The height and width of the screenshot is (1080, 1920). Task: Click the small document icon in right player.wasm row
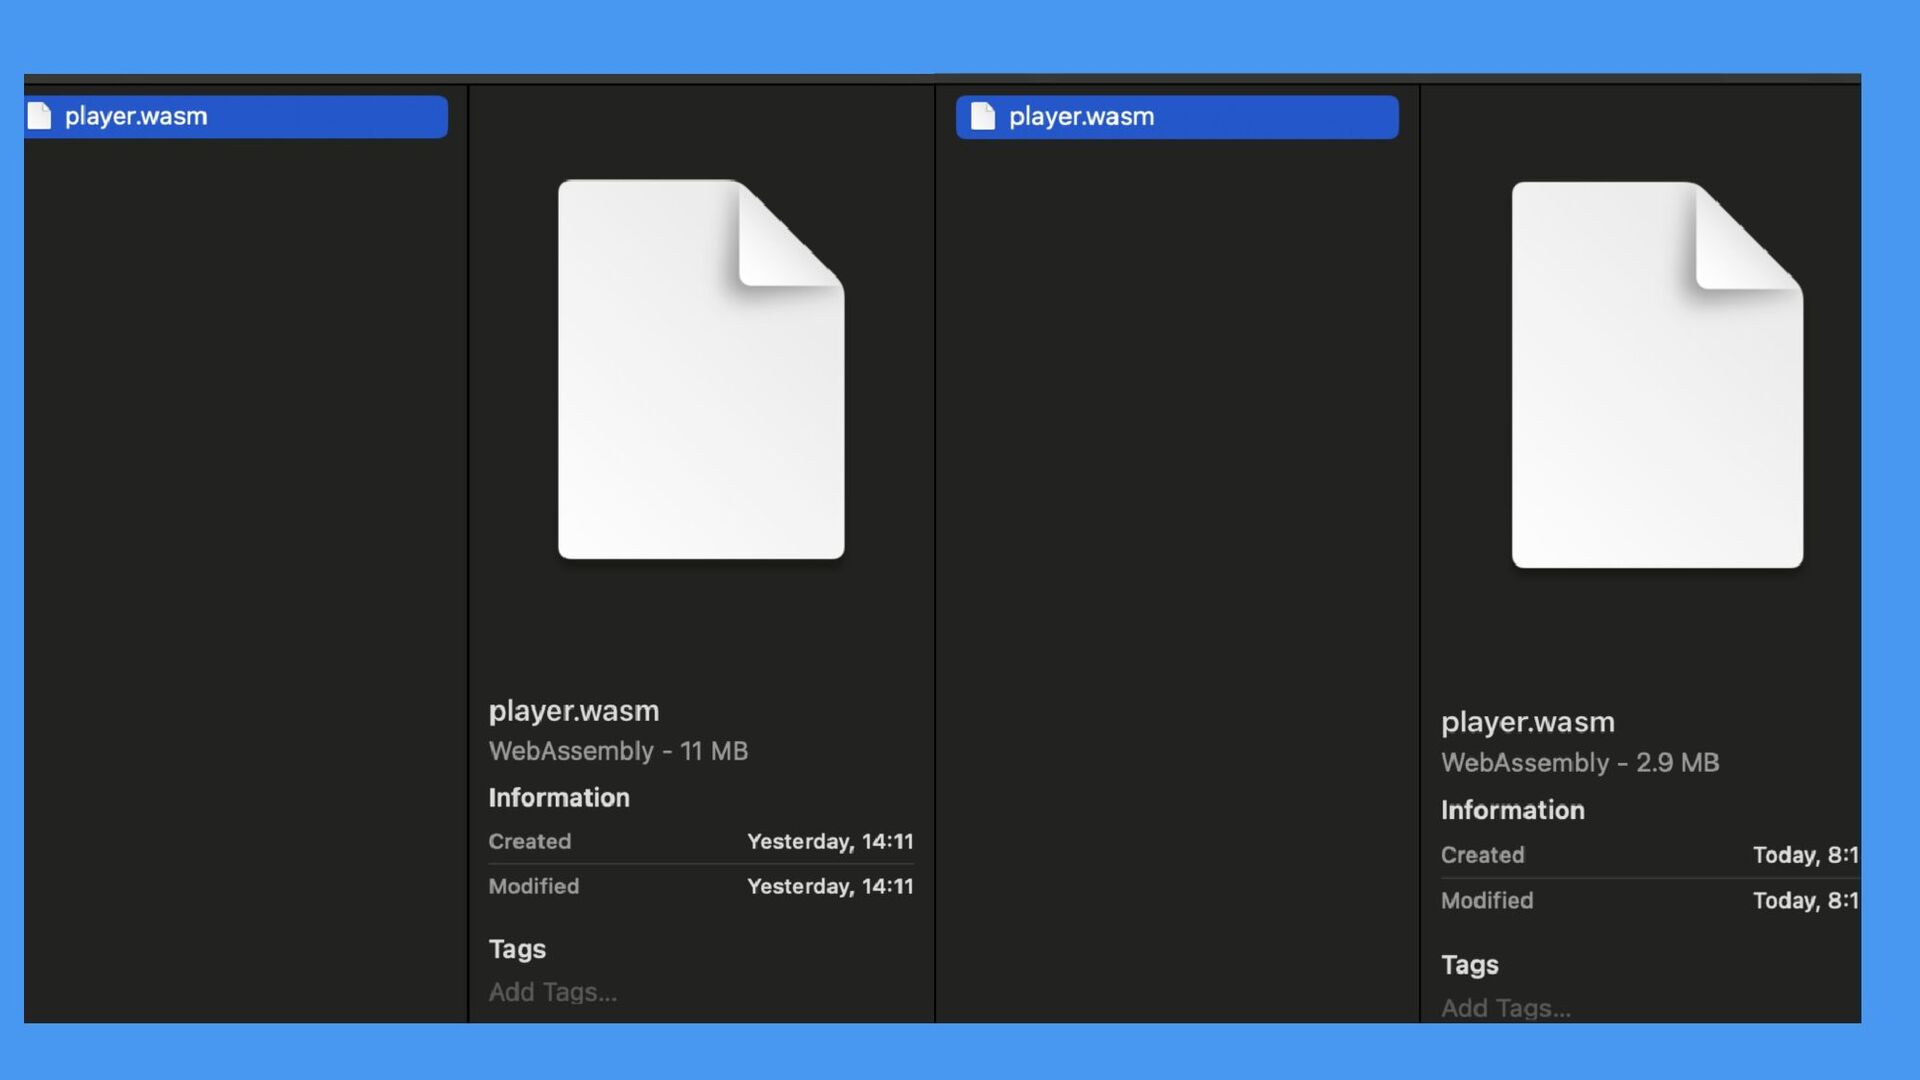(983, 116)
